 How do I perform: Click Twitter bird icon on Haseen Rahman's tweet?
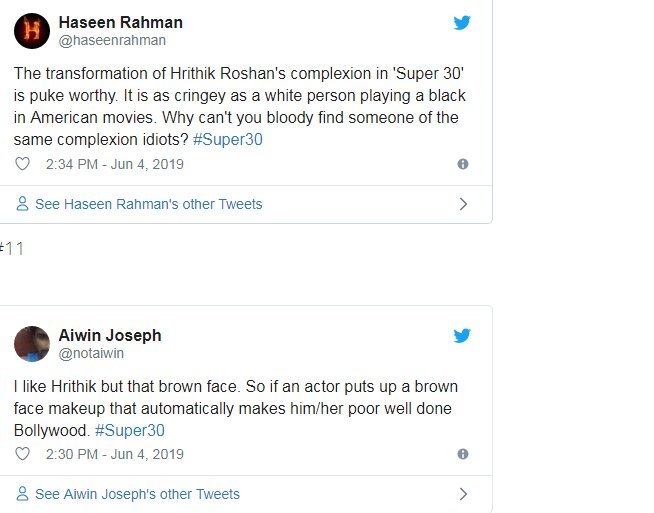click(461, 23)
